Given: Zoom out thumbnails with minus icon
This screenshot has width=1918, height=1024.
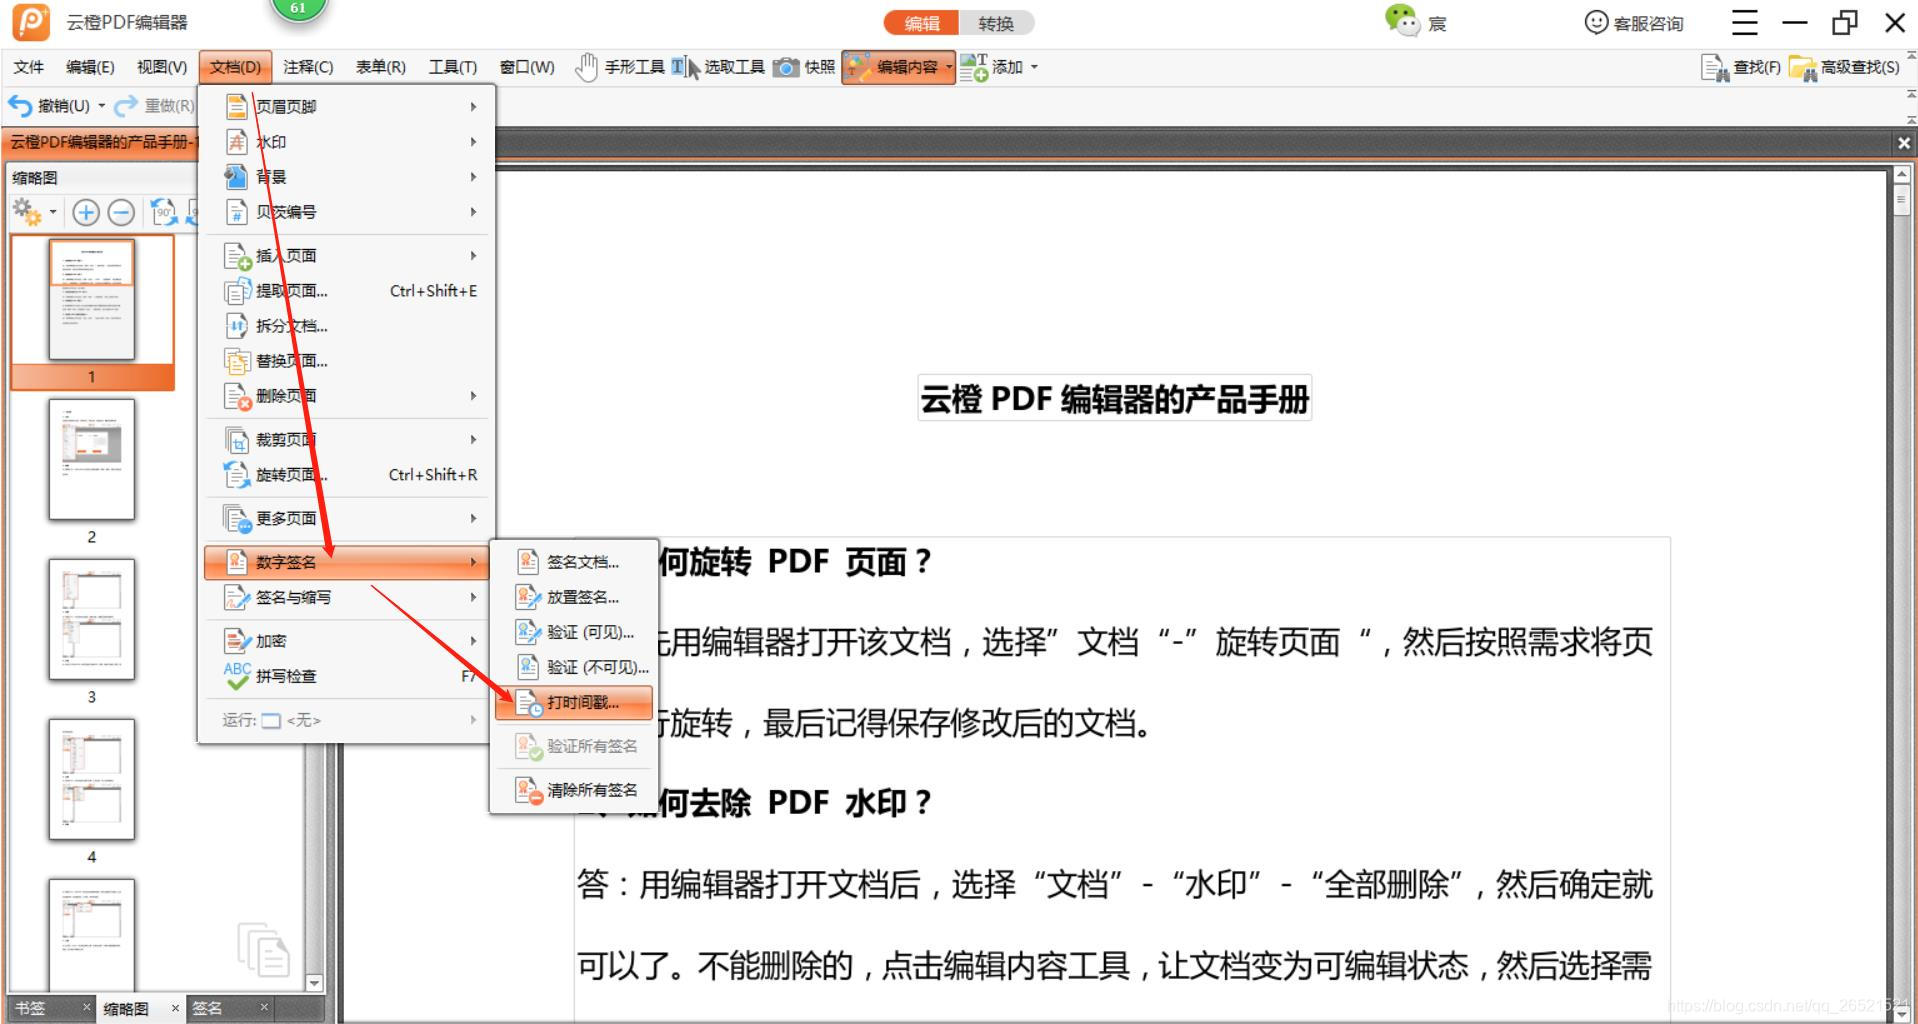Looking at the screenshot, I should click(x=121, y=212).
